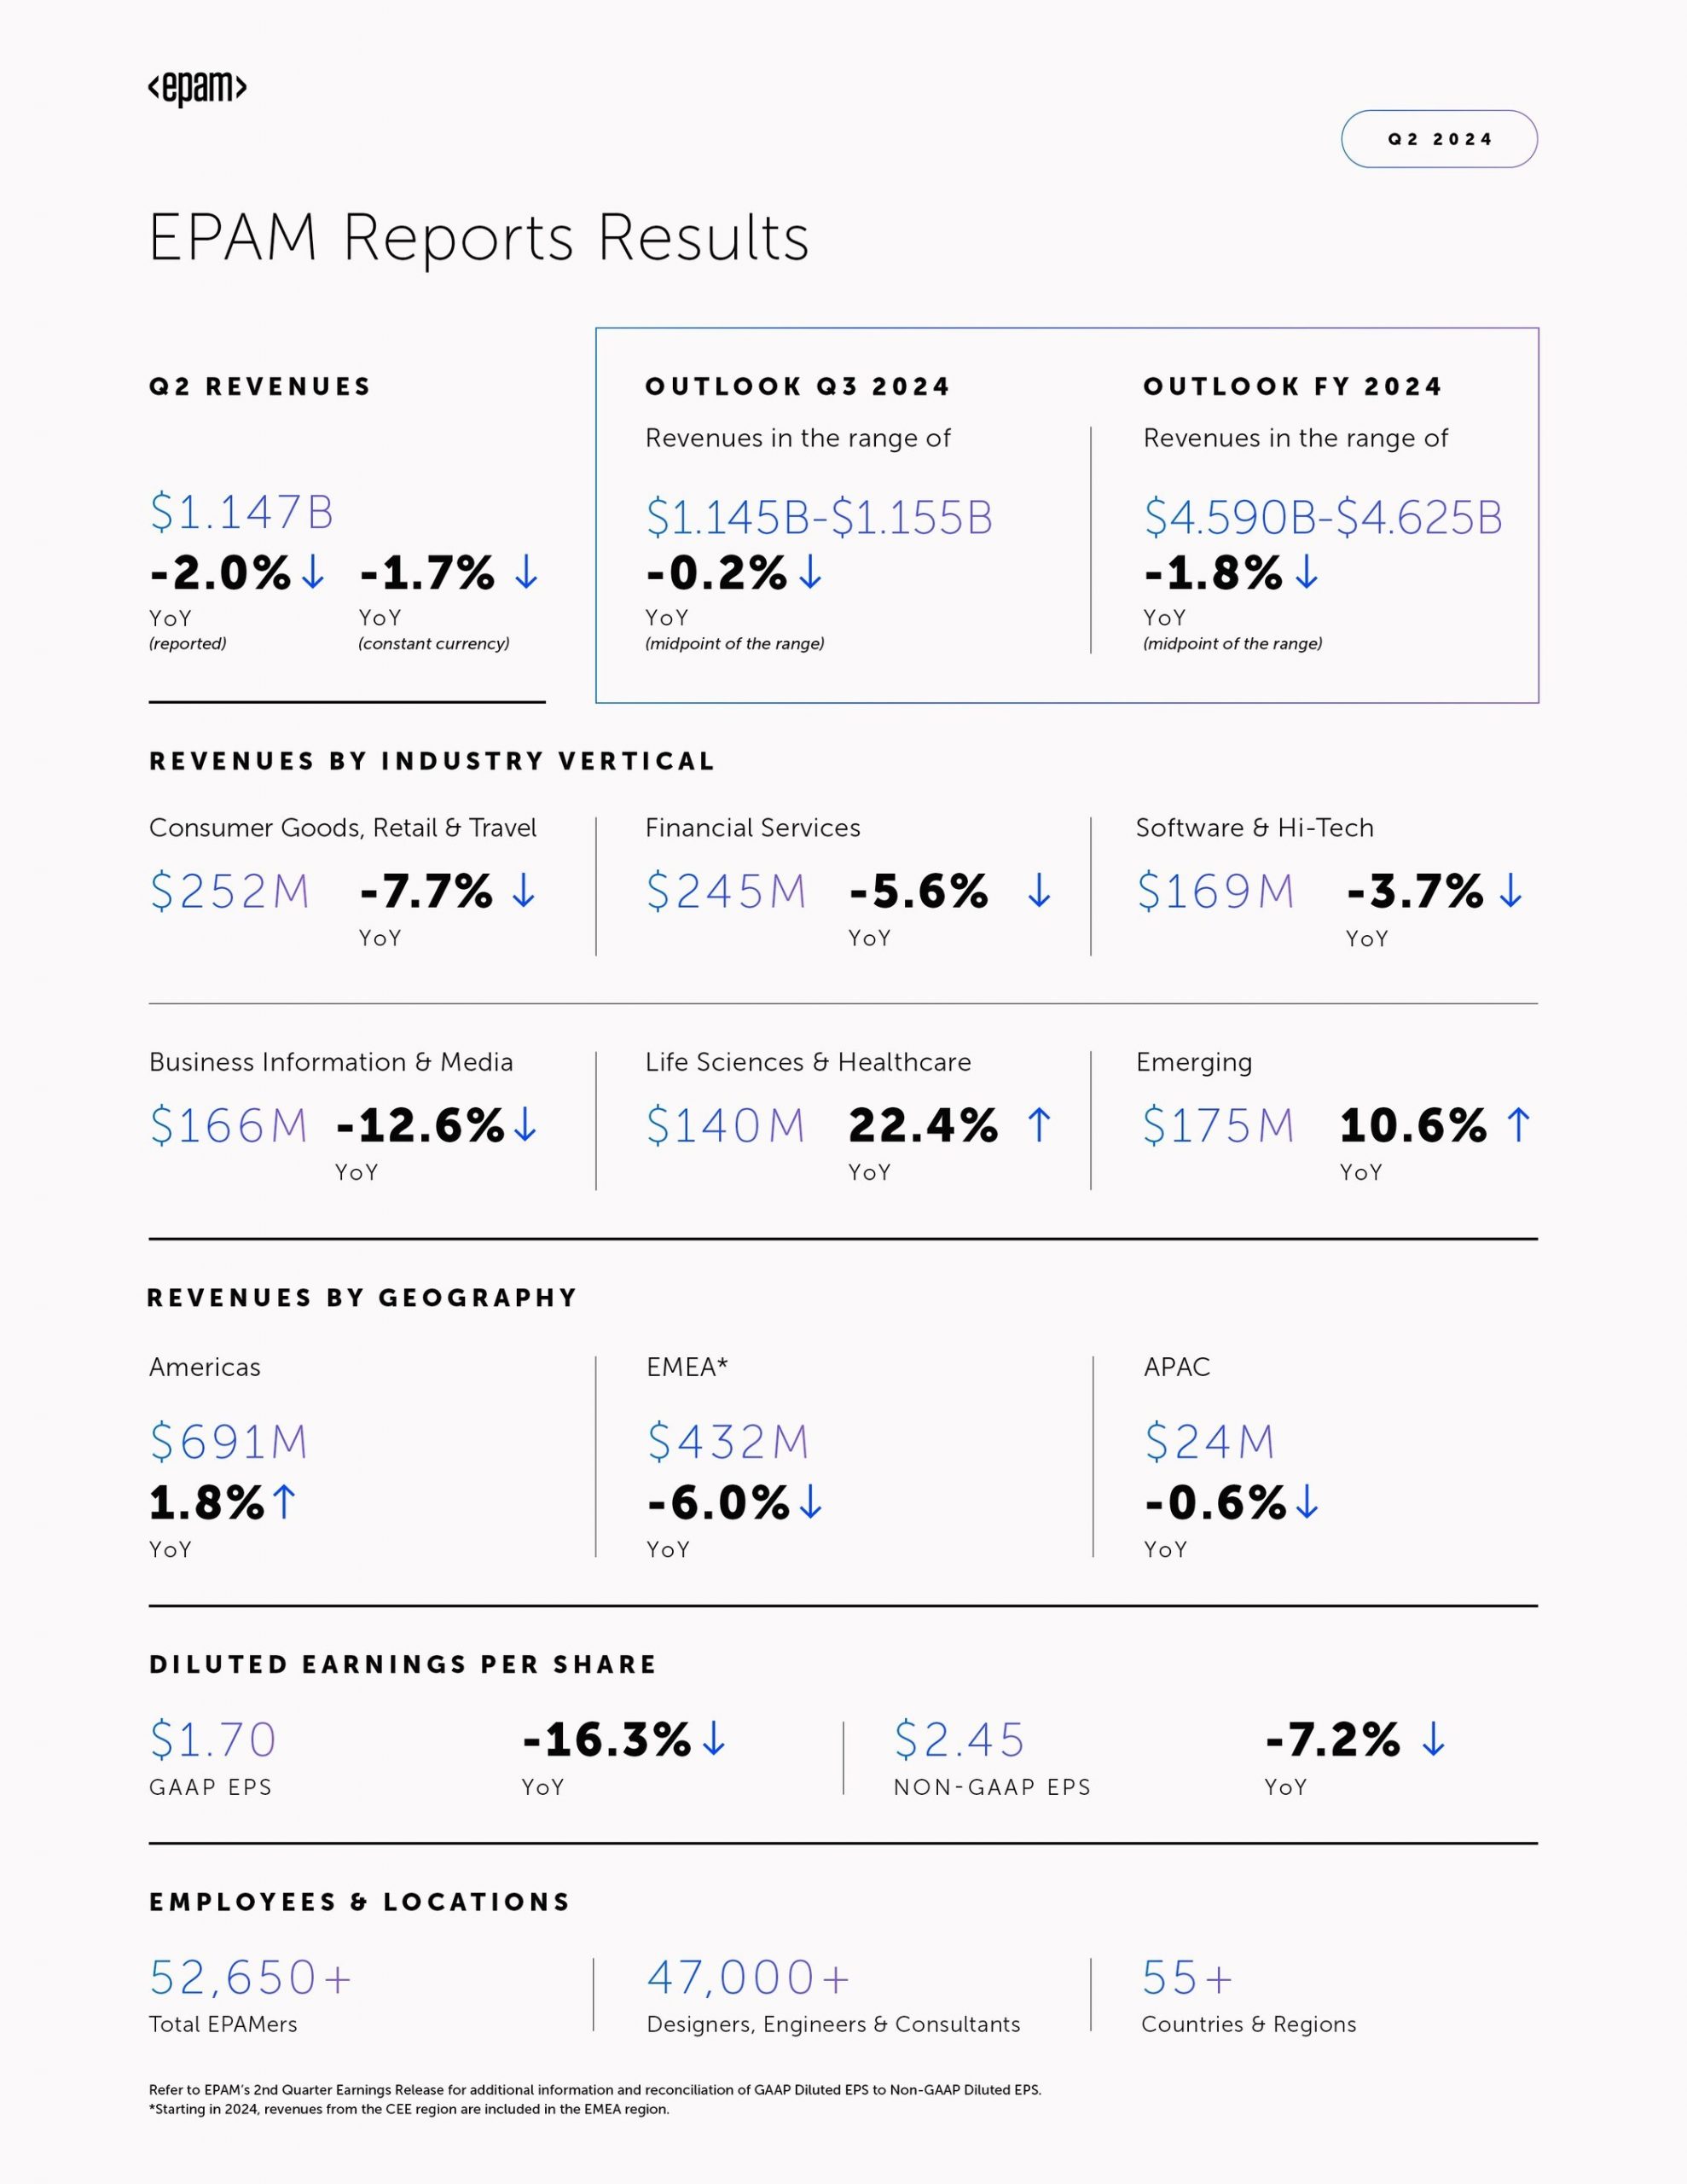Click the 2nd Quarter Earnings Release footnote

click(x=595, y=2089)
